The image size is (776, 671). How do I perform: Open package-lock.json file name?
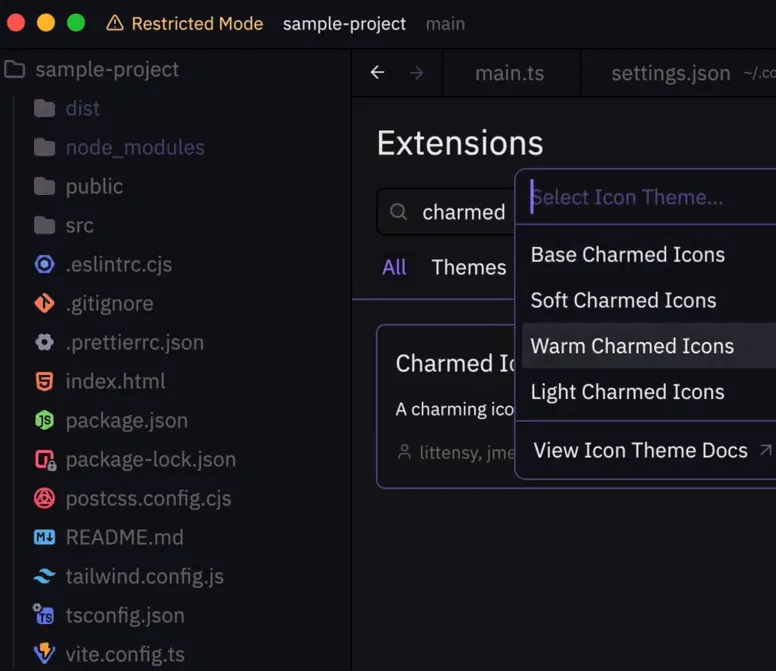coord(150,460)
